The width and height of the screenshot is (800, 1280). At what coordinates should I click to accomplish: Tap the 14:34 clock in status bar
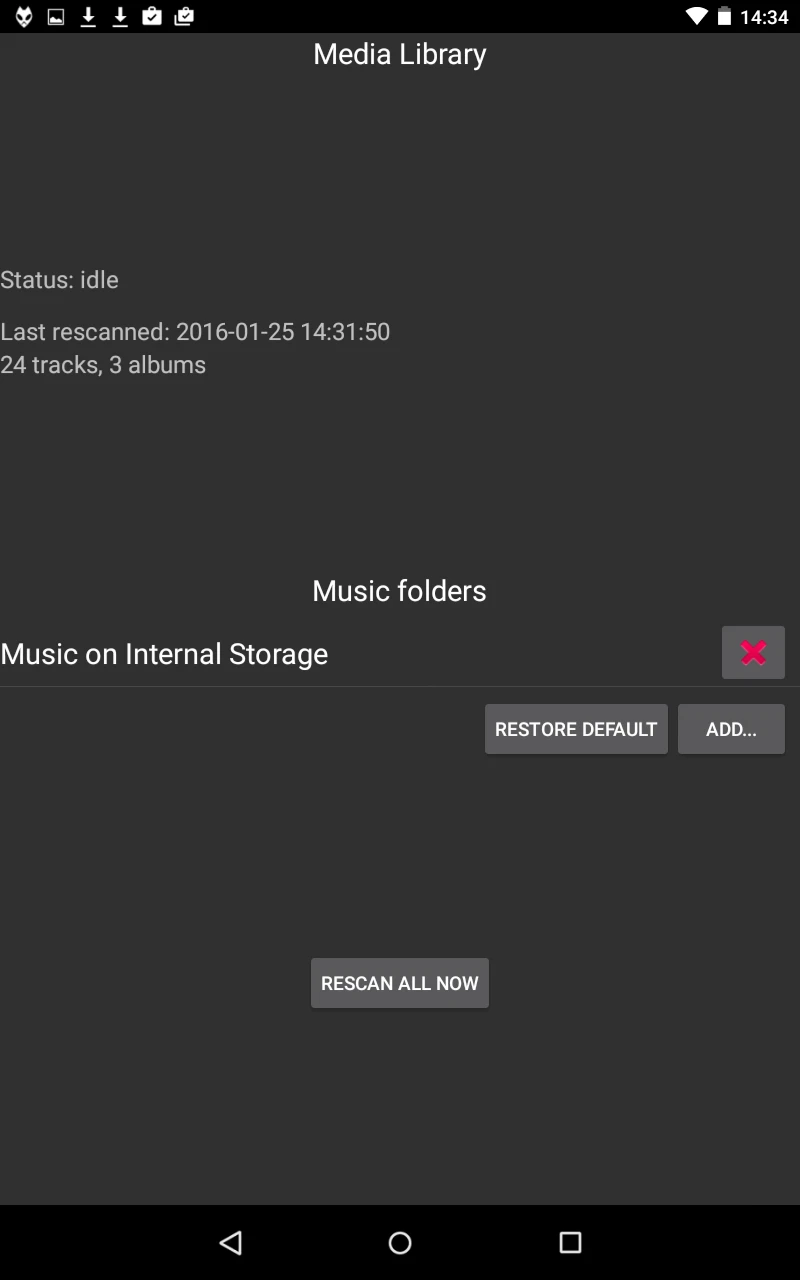(x=764, y=17)
